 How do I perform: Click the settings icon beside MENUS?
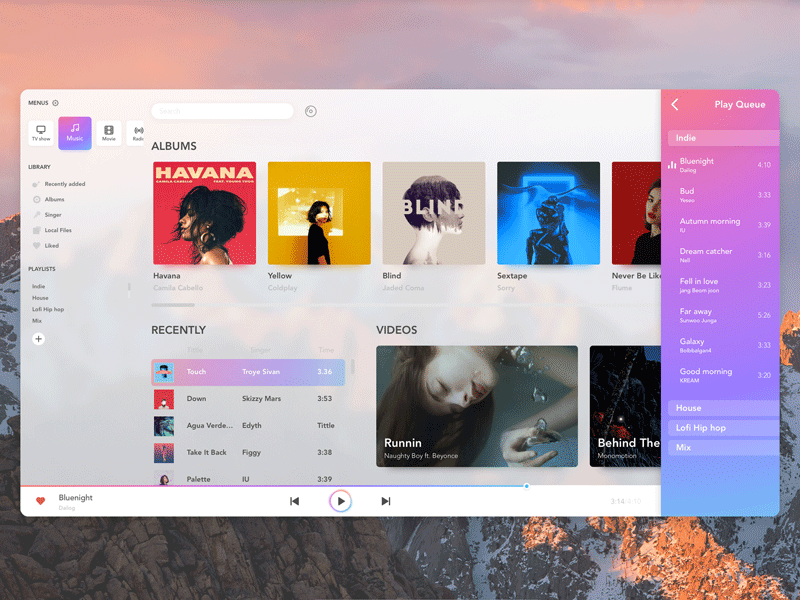pyautogui.click(x=55, y=103)
